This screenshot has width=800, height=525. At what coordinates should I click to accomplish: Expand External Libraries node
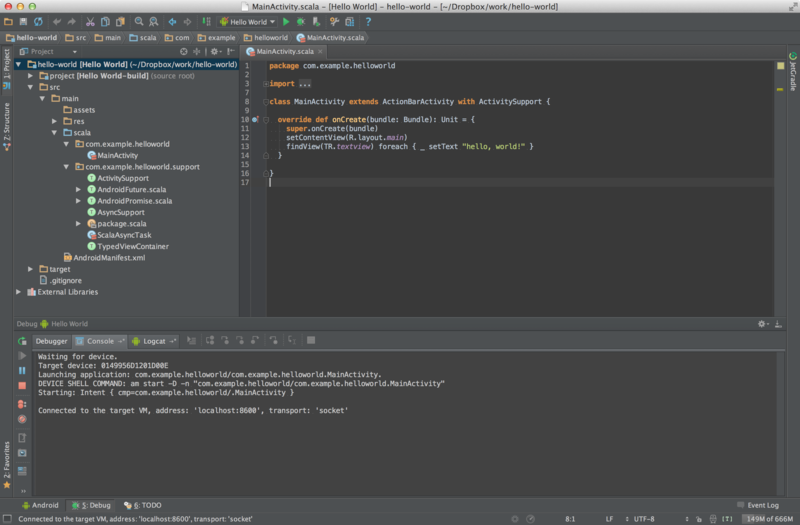click(18, 292)
